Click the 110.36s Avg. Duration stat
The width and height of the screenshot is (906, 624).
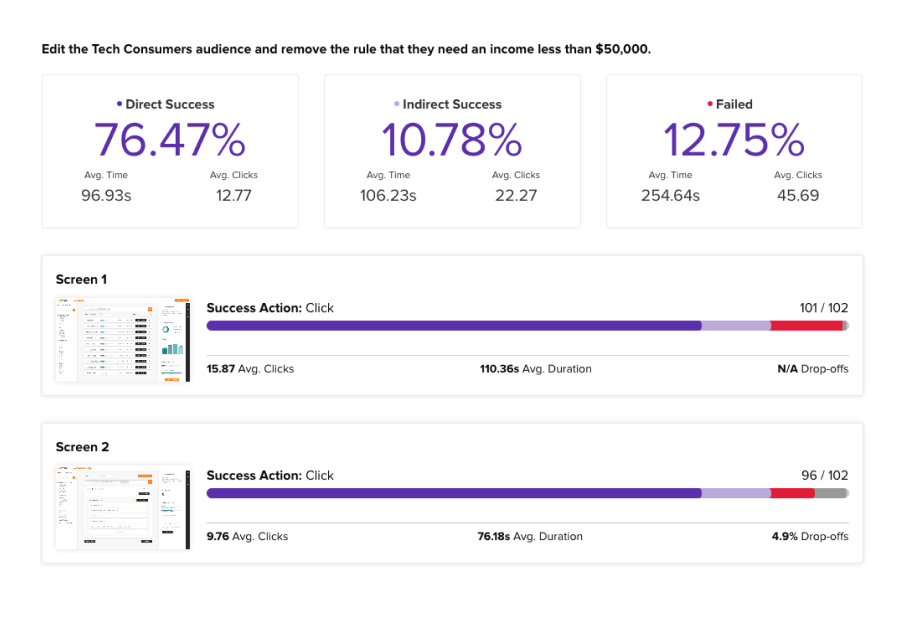point(536,369)
